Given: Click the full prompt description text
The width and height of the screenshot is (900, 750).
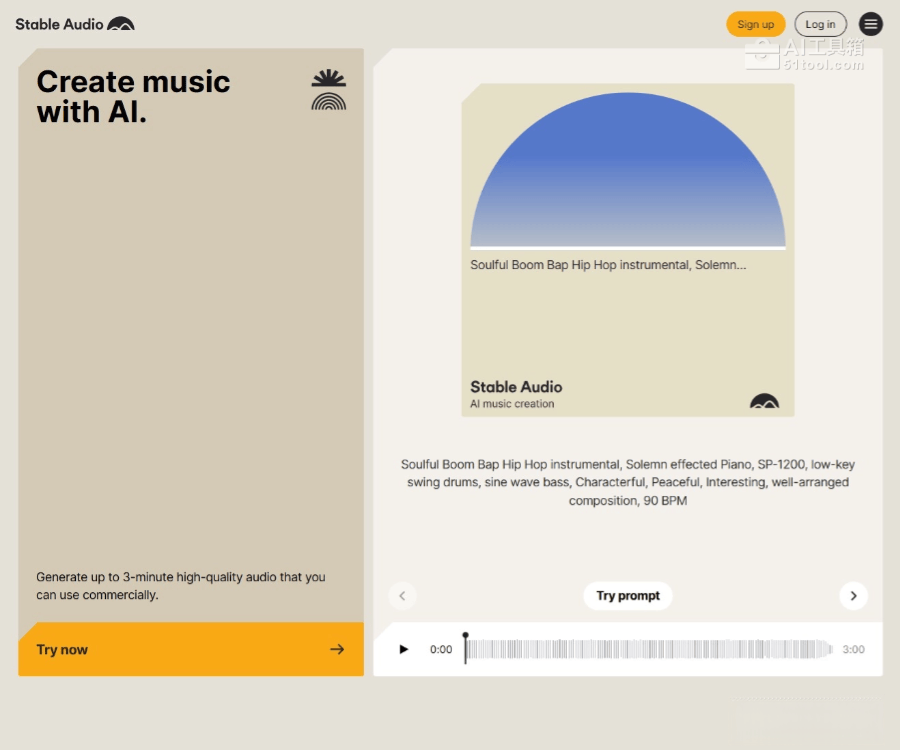Looking at the screenshot, I should coord(628,482).
